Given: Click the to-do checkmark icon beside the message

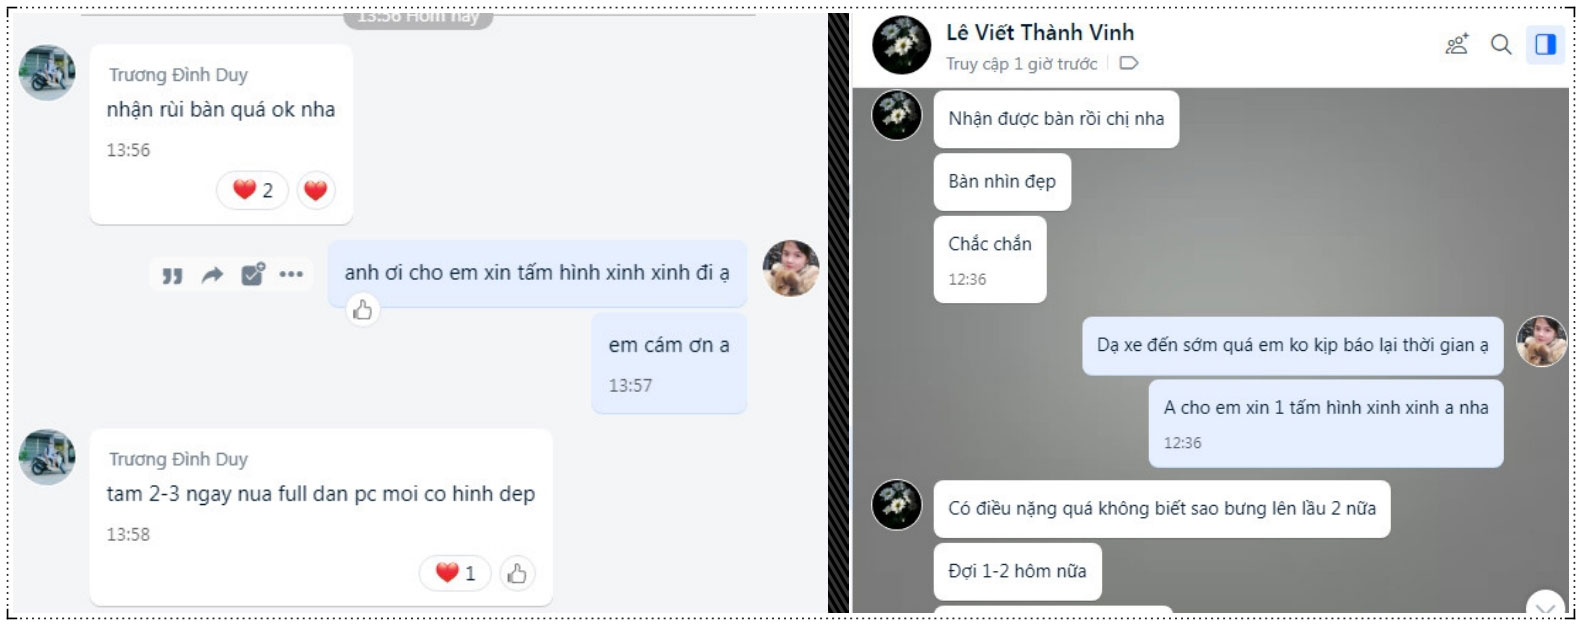Looking at the screenshot, I should [252, 274].
